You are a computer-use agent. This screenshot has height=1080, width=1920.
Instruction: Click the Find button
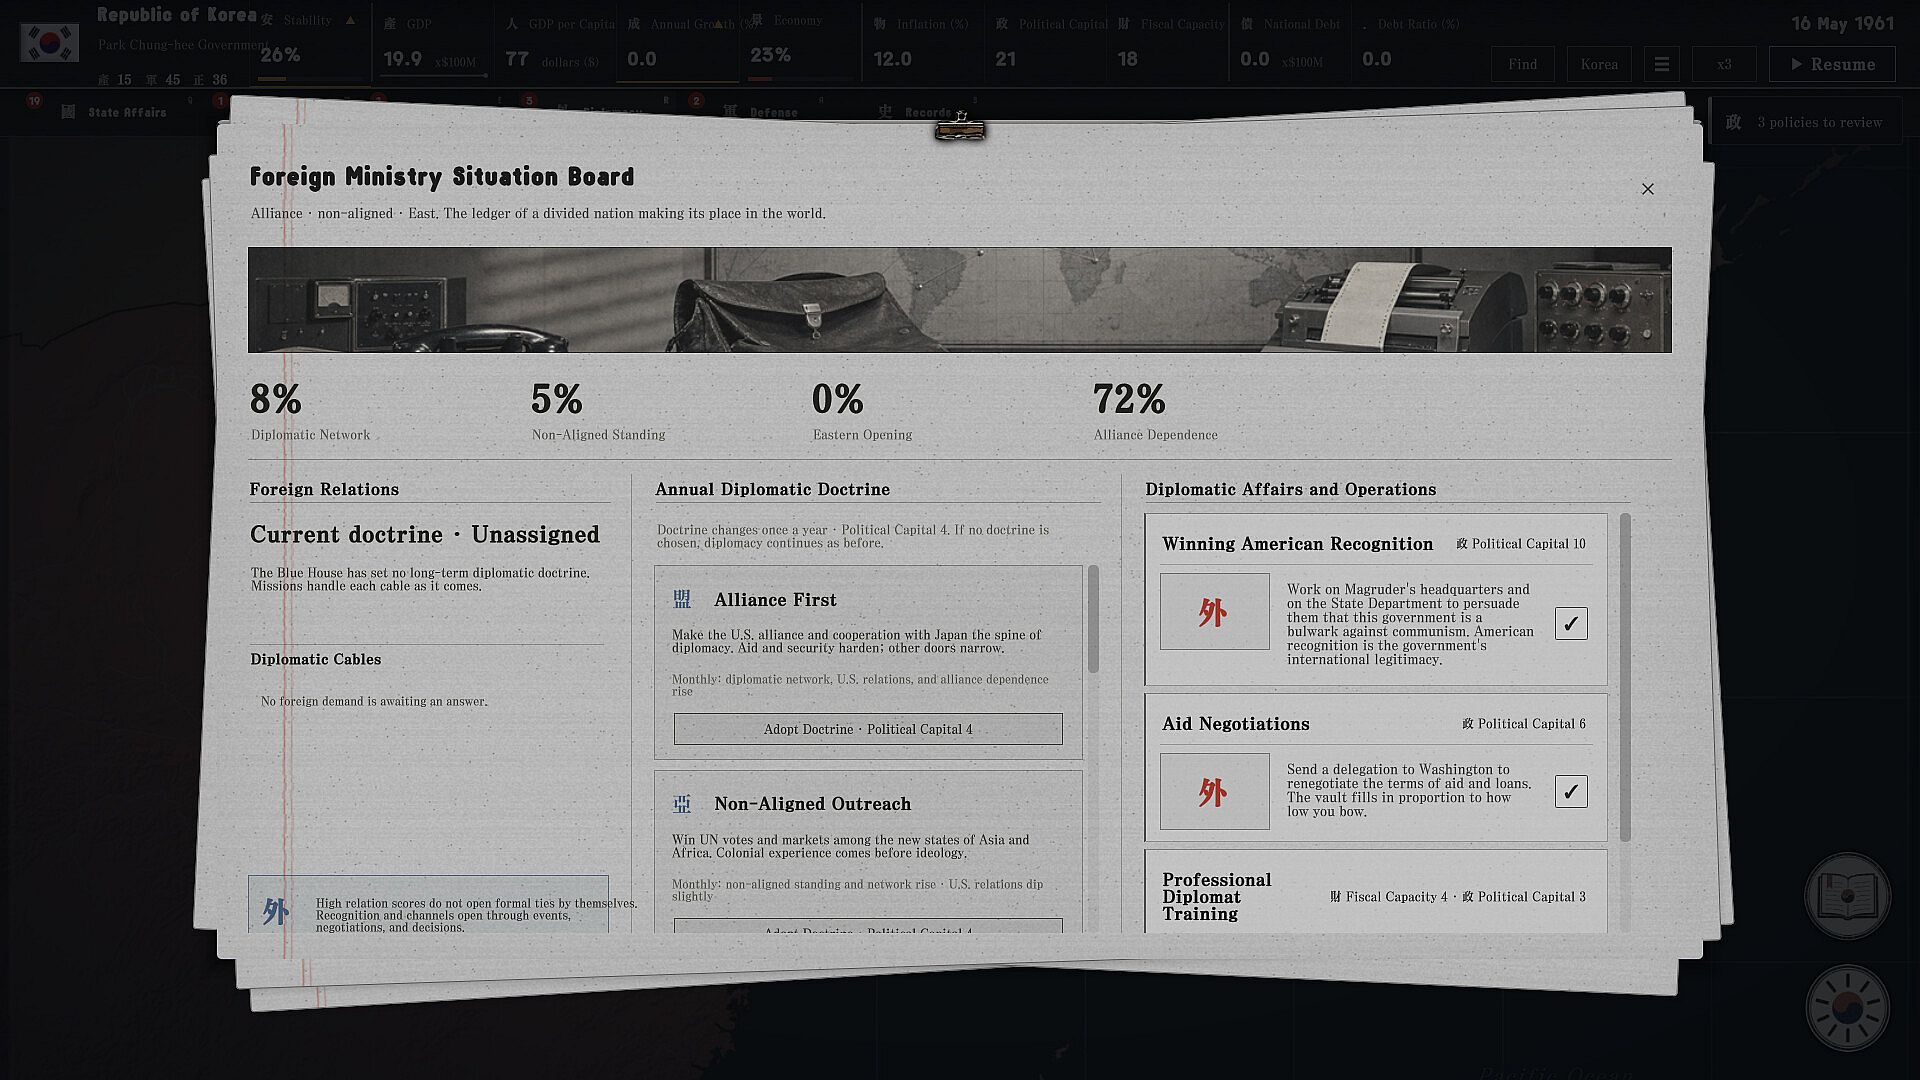[1523, 64]
